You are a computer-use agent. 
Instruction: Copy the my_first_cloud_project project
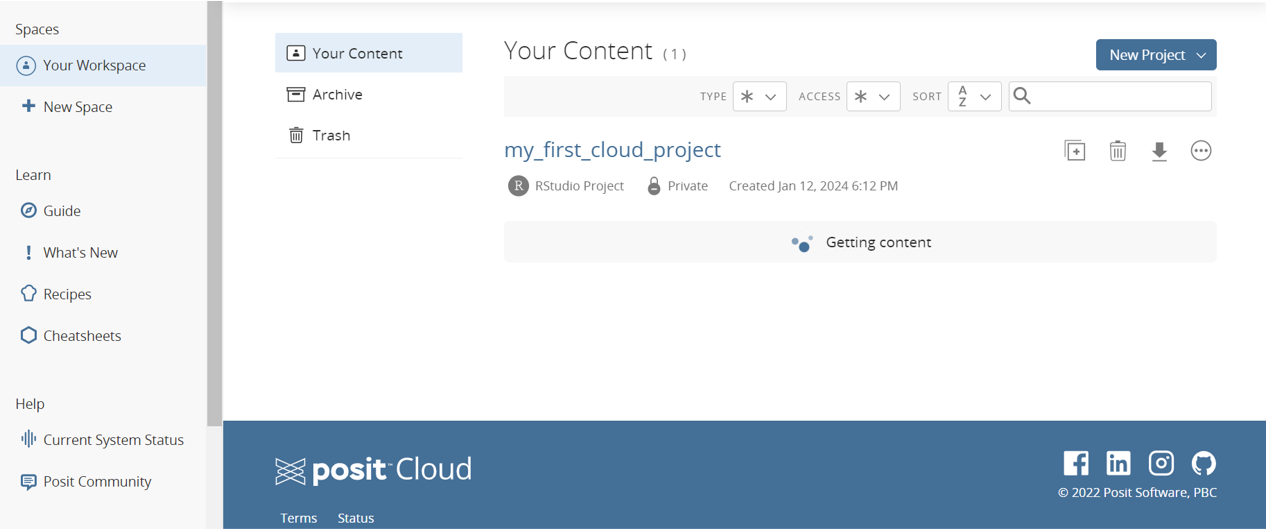[x=1075, y=151]
